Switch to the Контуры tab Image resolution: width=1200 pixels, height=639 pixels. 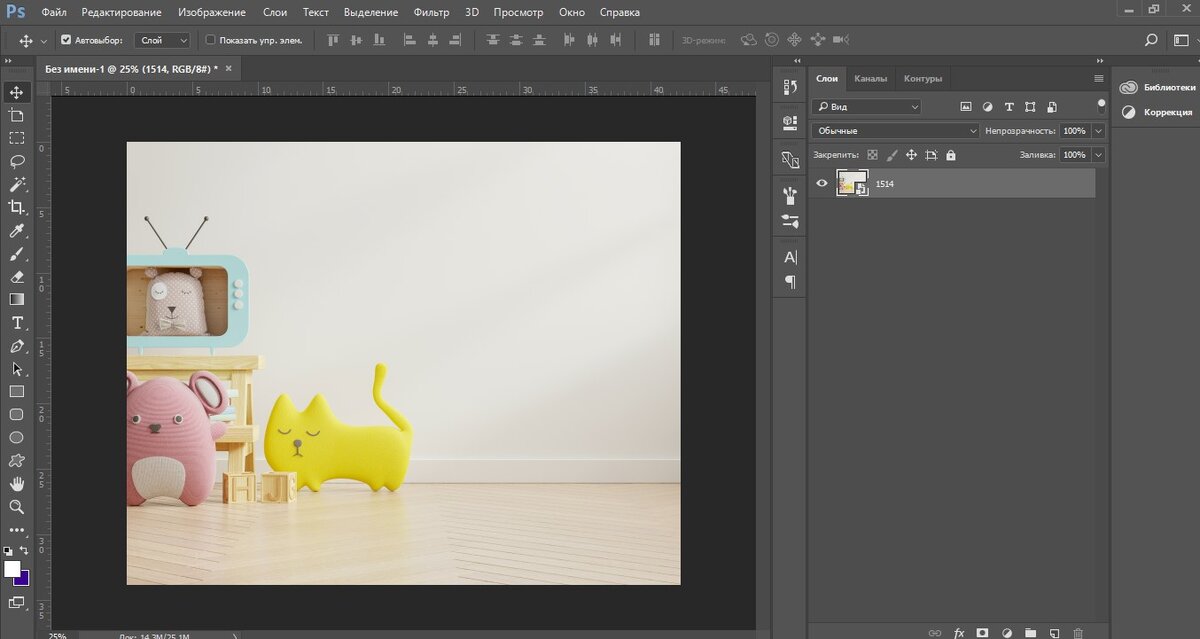pyautogui.click(x=922, y=78)
